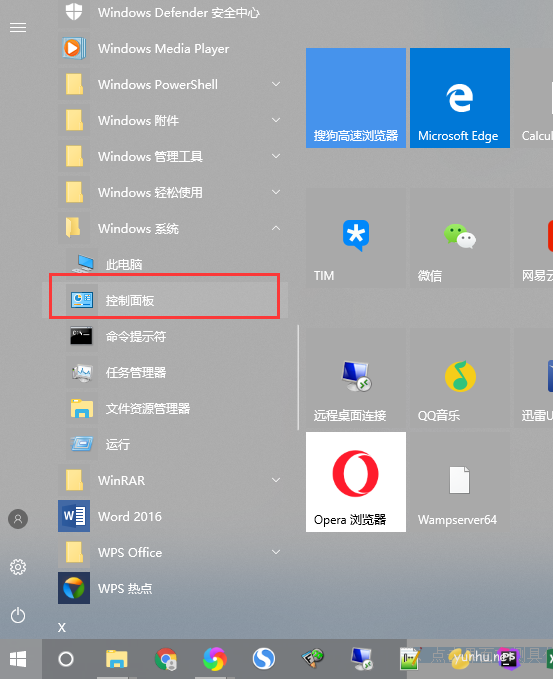This screenshot has width=553, height=679.
Task: Open Windows Defender 安全中心 shield icon
Action: pyautogui.click(x=74, y=12)
